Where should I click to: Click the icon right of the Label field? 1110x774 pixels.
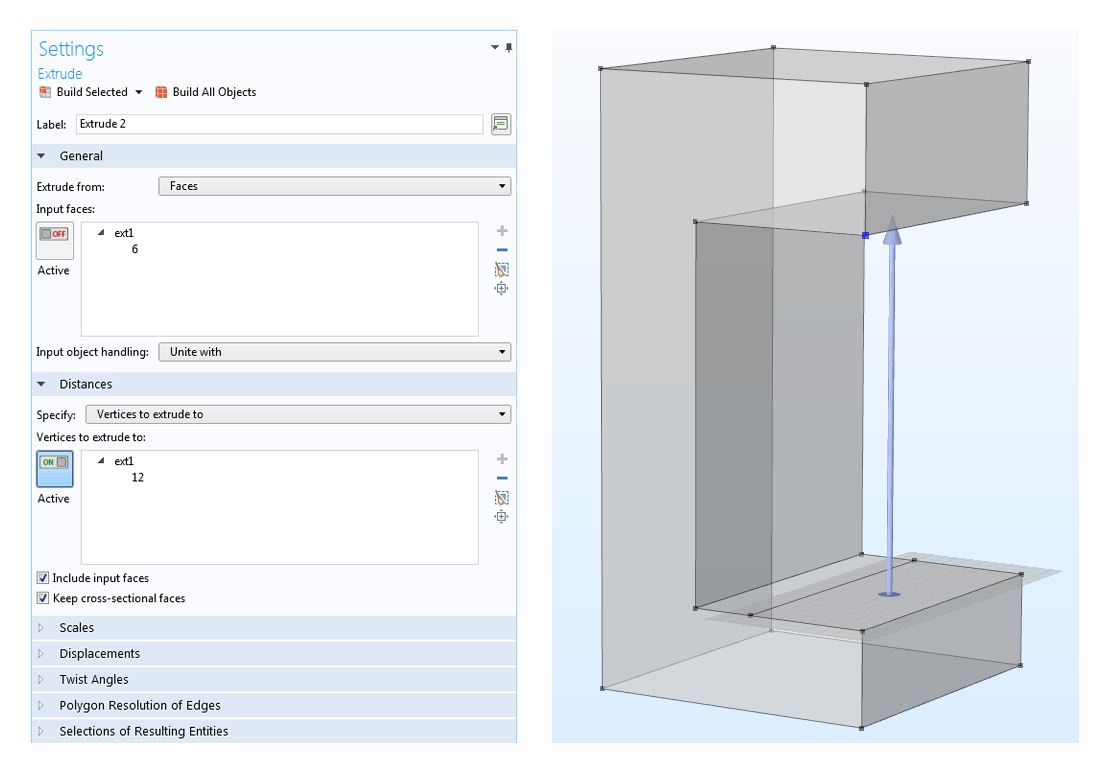point(501,124)
